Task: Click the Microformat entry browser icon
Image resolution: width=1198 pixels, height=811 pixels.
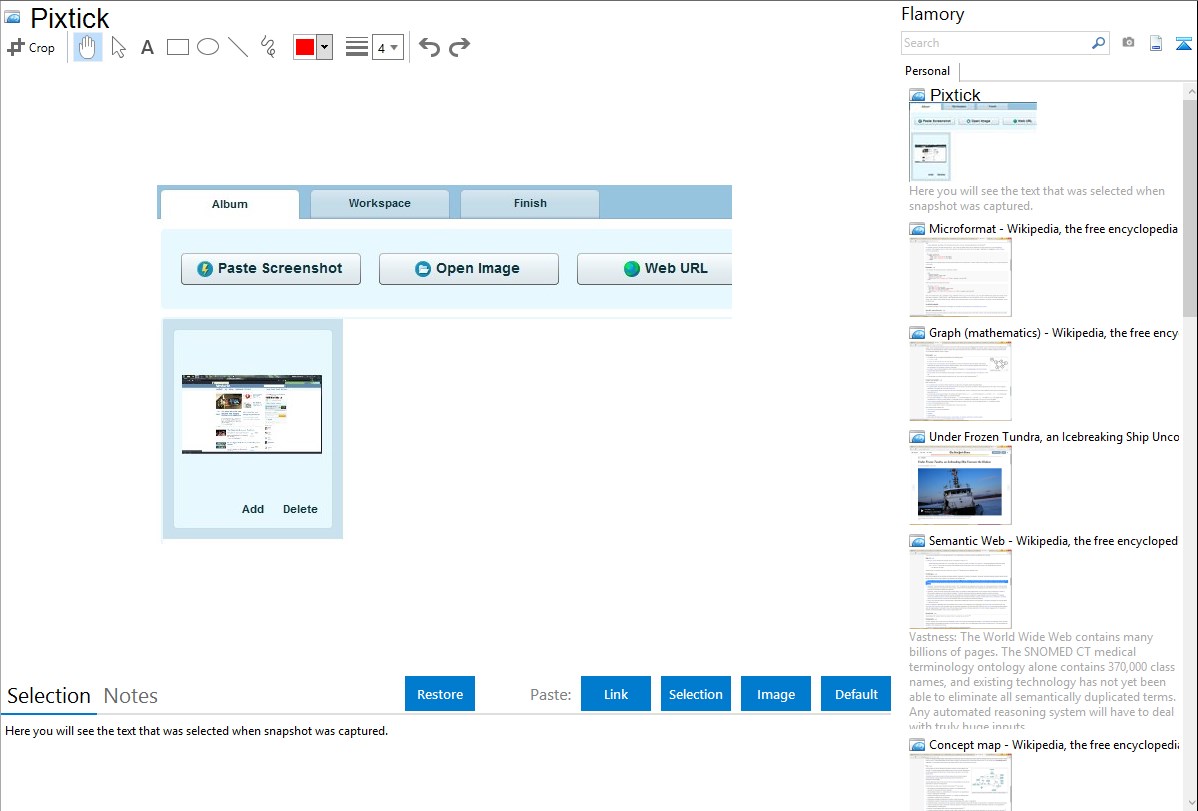Action: (917, 229)
